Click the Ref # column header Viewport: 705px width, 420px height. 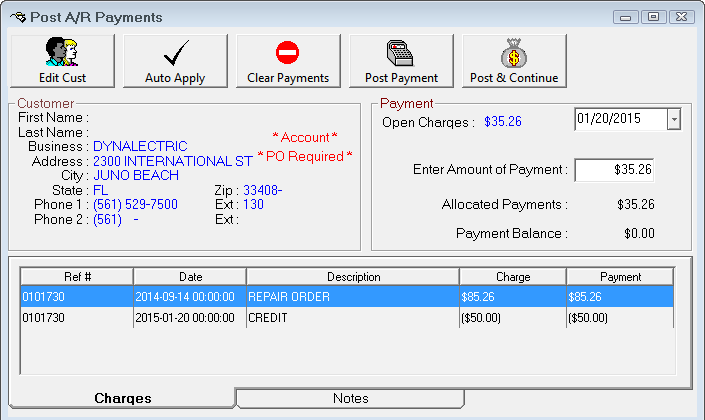(76, 277)
